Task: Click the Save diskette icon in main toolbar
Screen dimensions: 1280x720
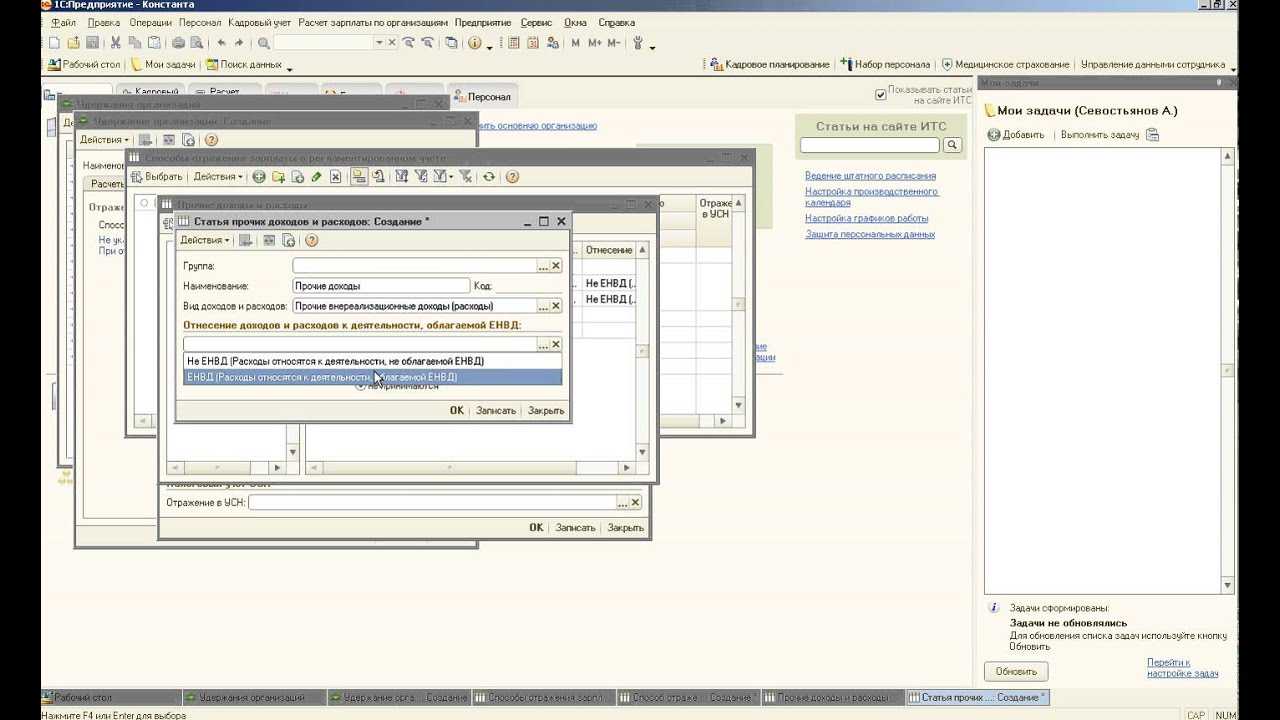Action: (x=92, y=43)
